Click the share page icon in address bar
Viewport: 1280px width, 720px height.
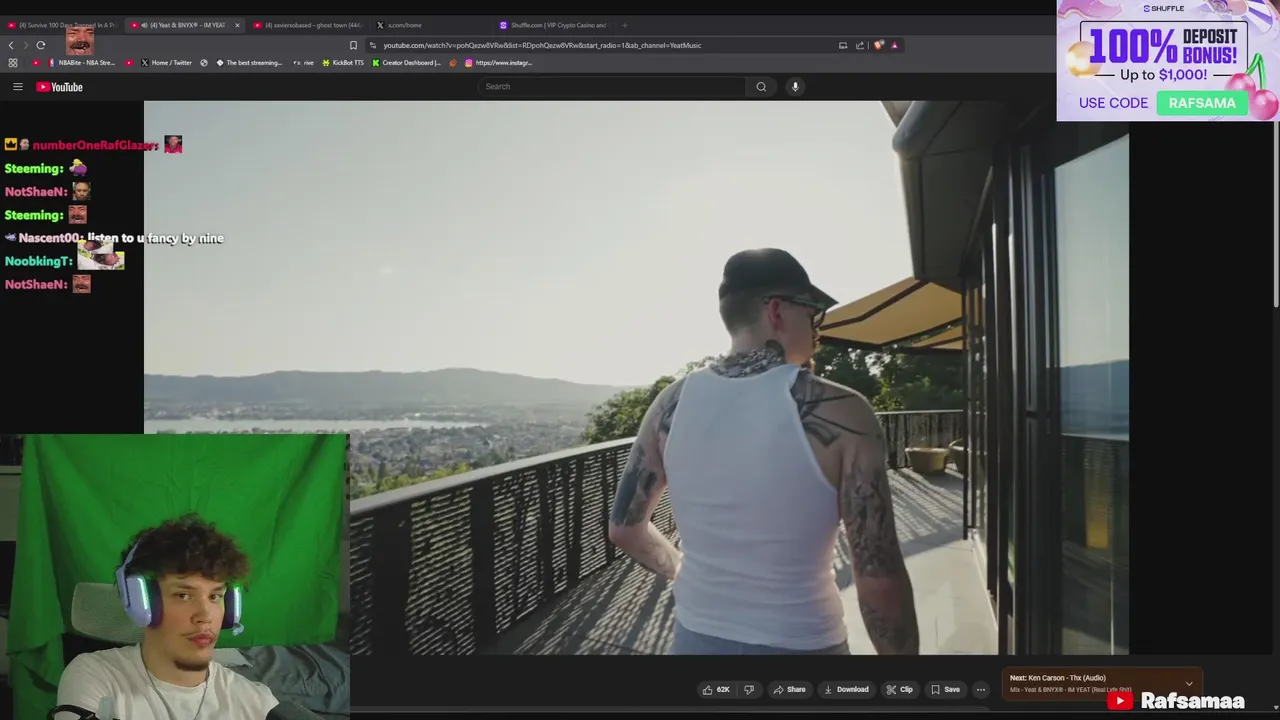[860, 45]
